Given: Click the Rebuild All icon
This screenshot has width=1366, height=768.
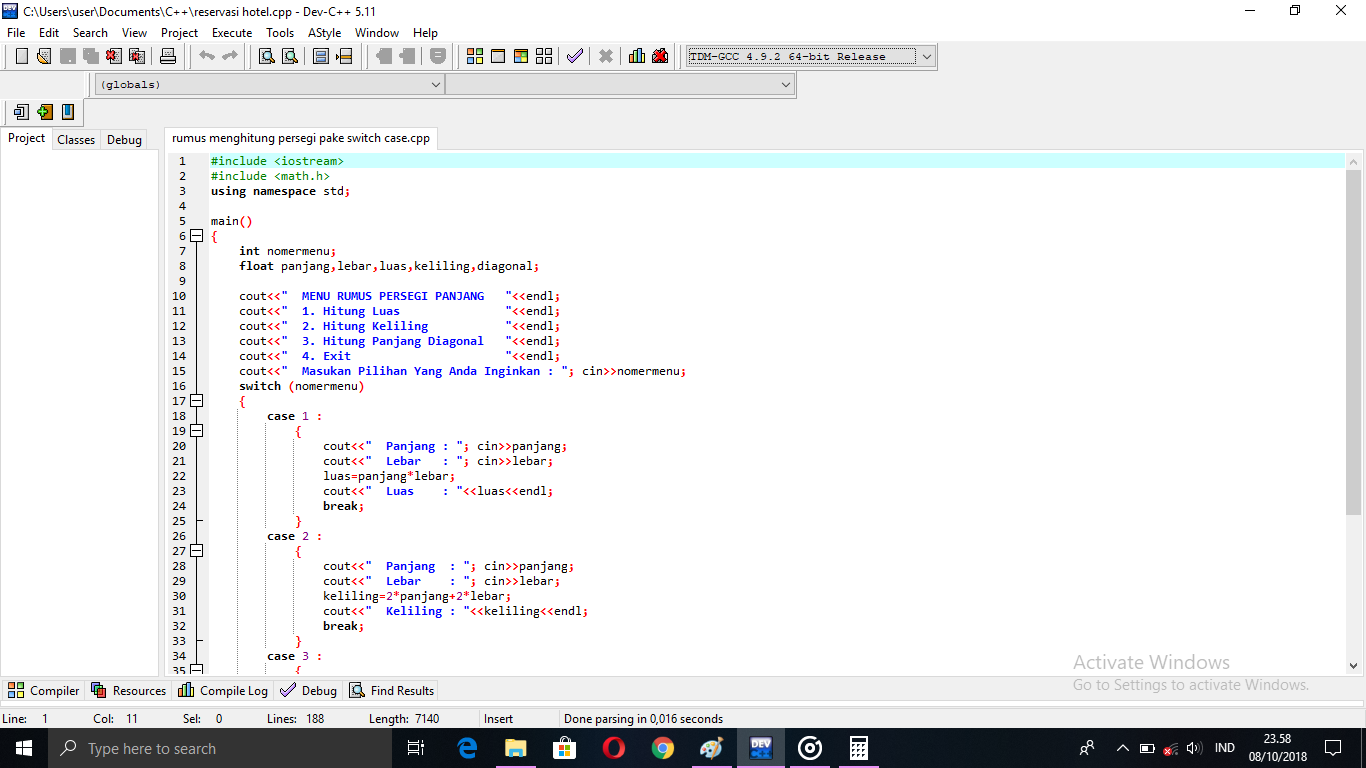Looking at the screenshot, I should point(543,56).
